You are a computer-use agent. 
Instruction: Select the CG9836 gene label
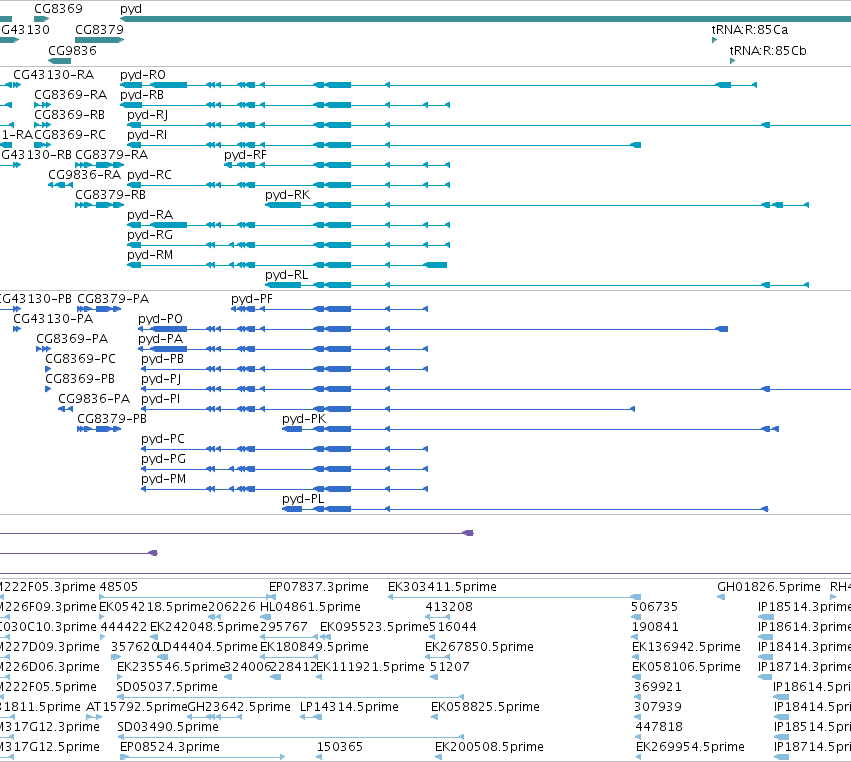coord(72,50)
